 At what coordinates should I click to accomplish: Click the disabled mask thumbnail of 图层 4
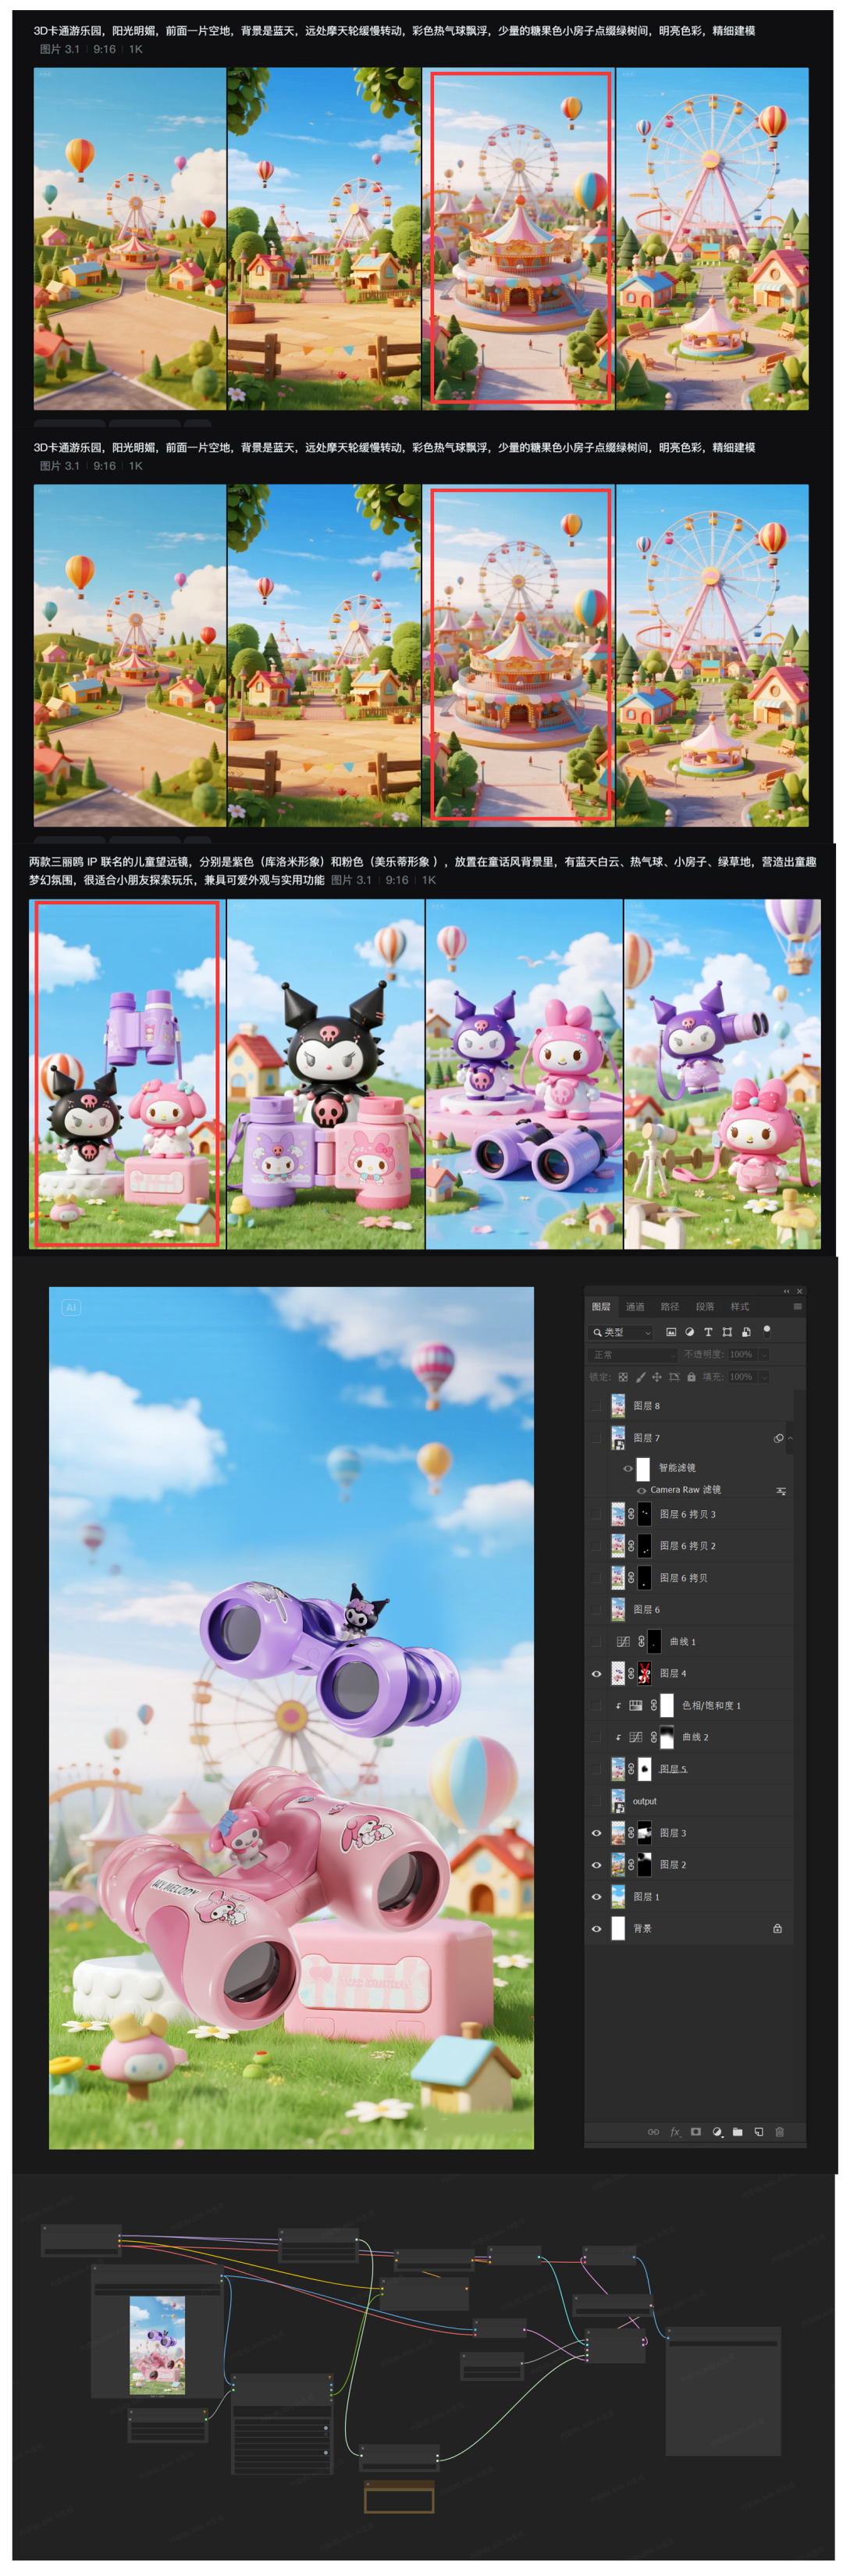(645, 1673)
